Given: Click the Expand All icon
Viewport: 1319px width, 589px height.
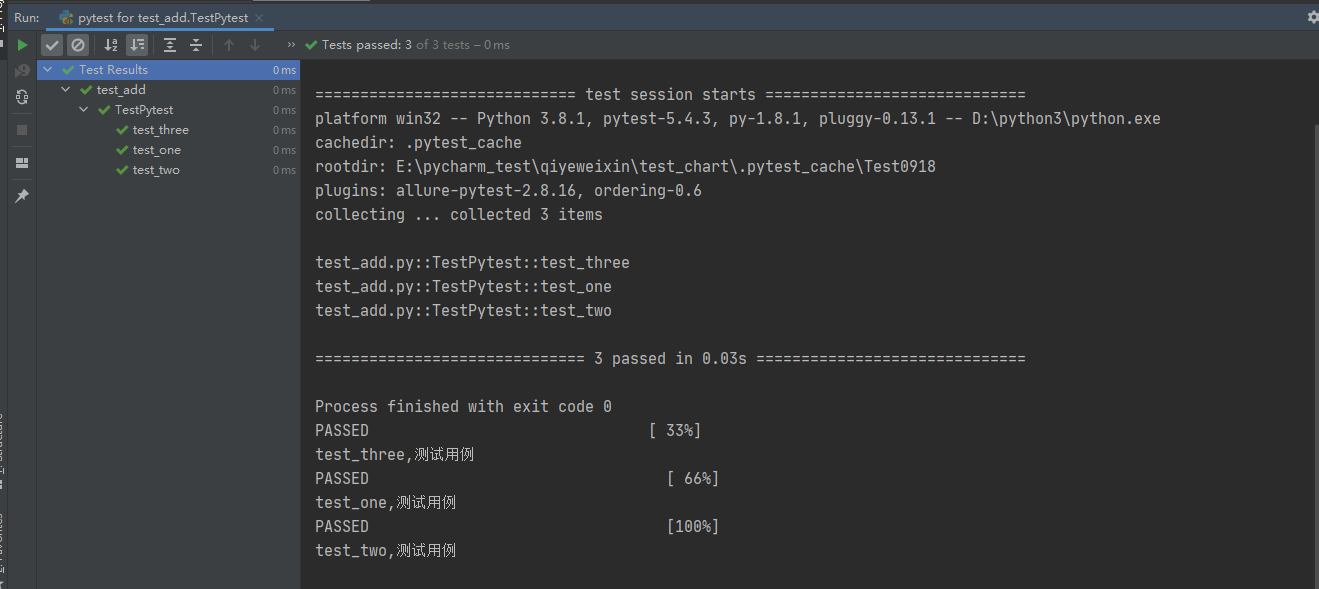Looking at the screenshot, I should [x=170, y=45].
